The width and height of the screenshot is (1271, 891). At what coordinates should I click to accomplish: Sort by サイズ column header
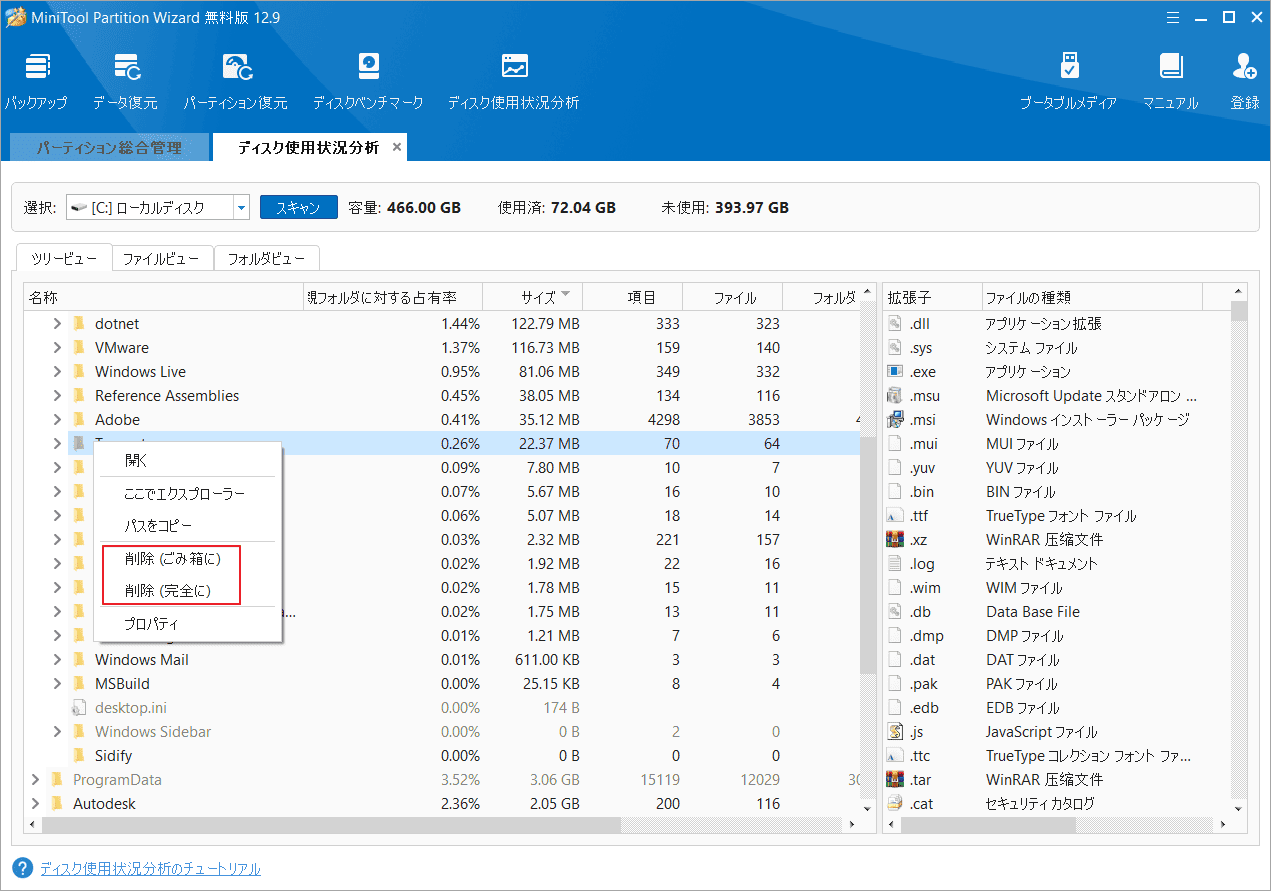click(532, 297)
